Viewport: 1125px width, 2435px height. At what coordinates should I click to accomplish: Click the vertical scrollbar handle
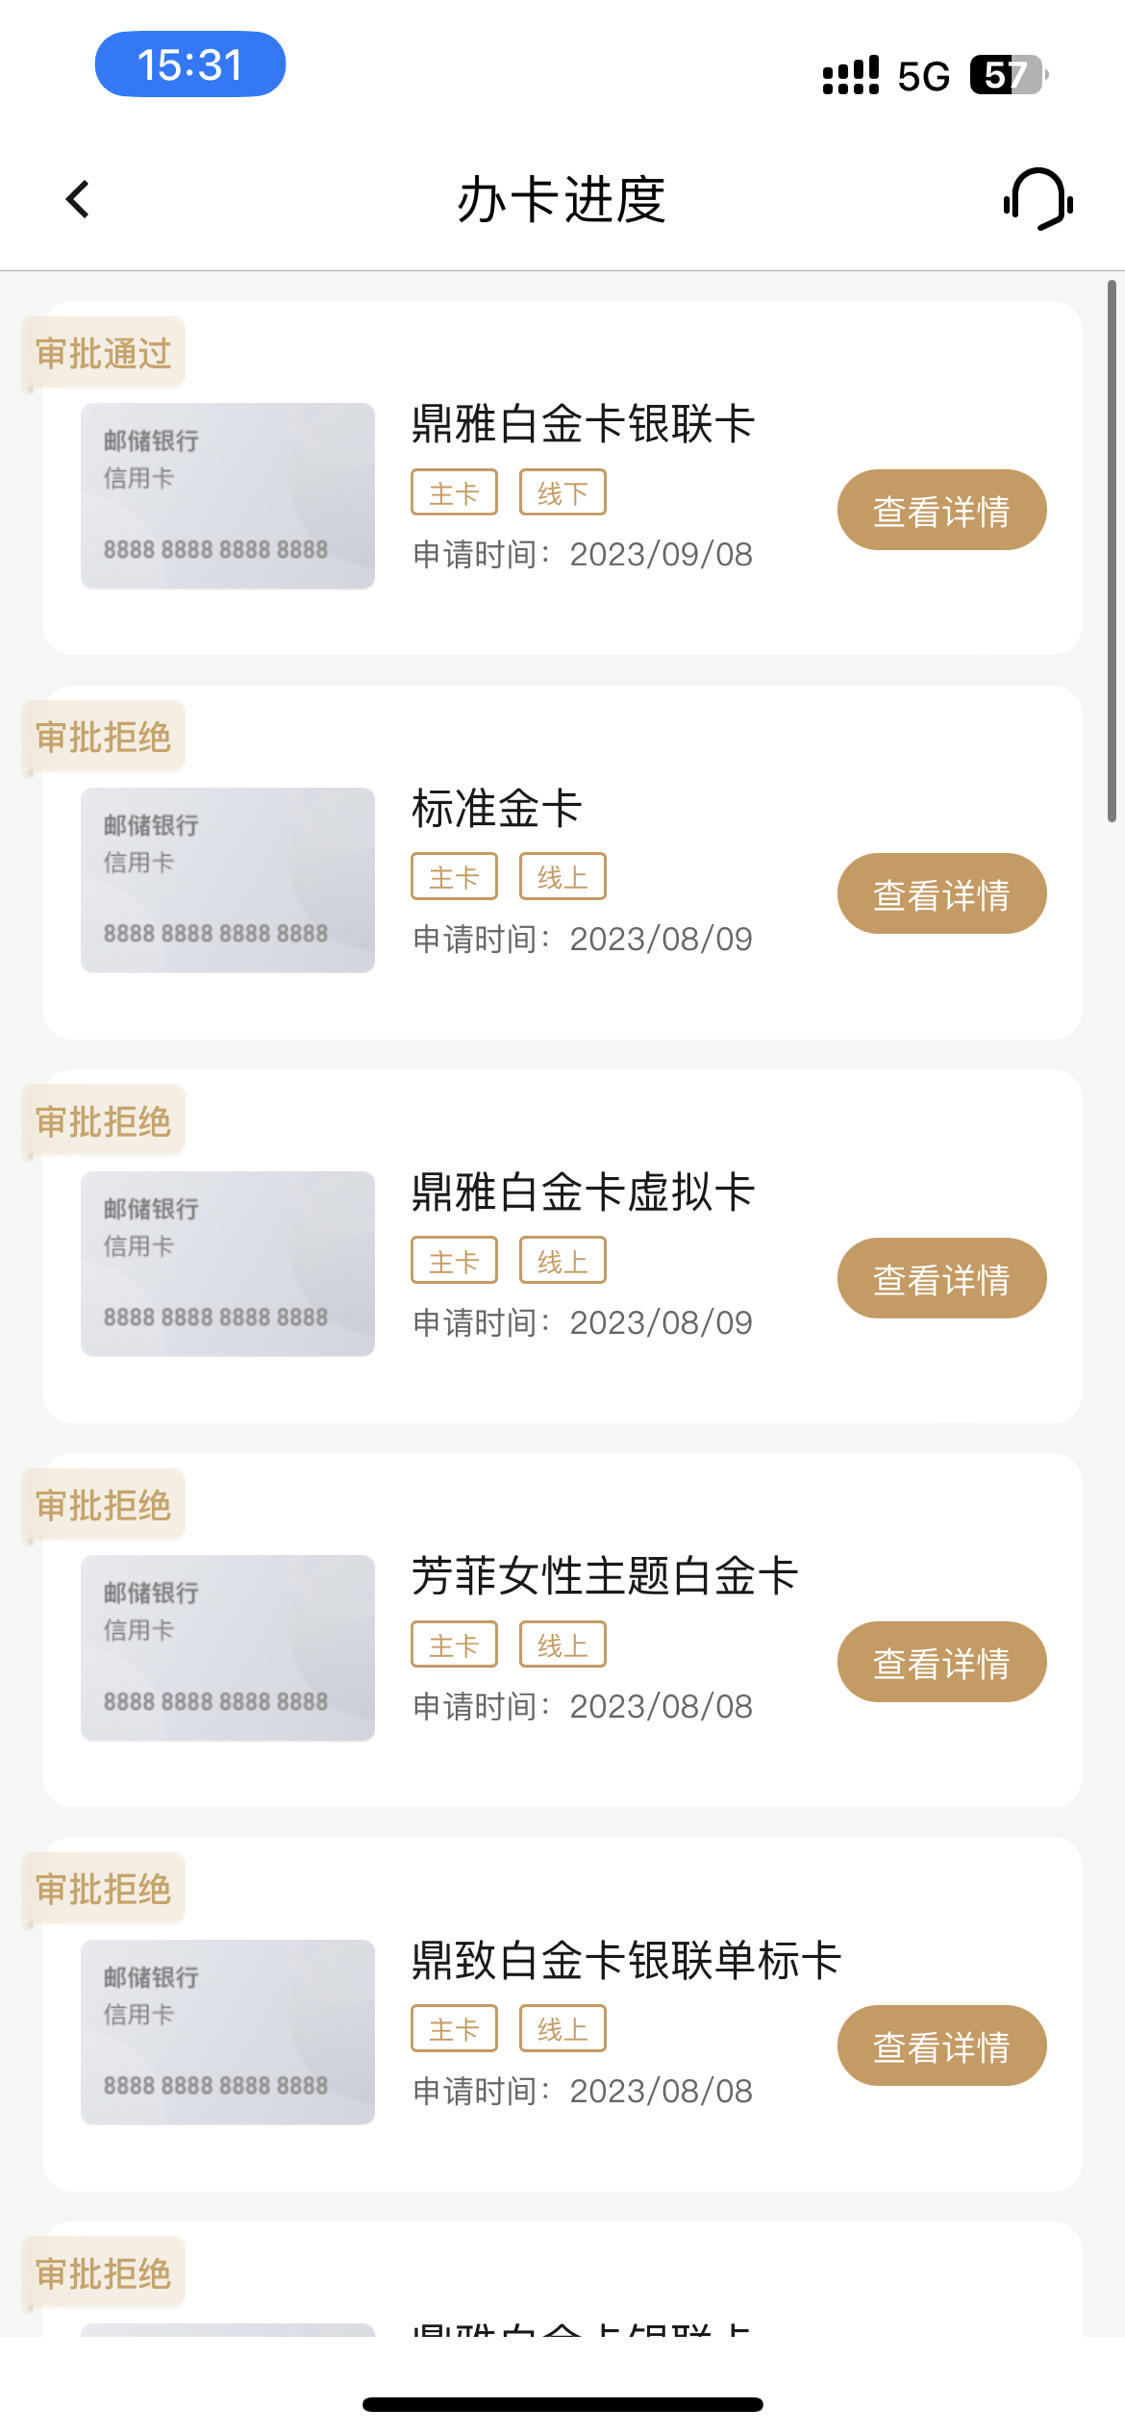point(1112,551)
